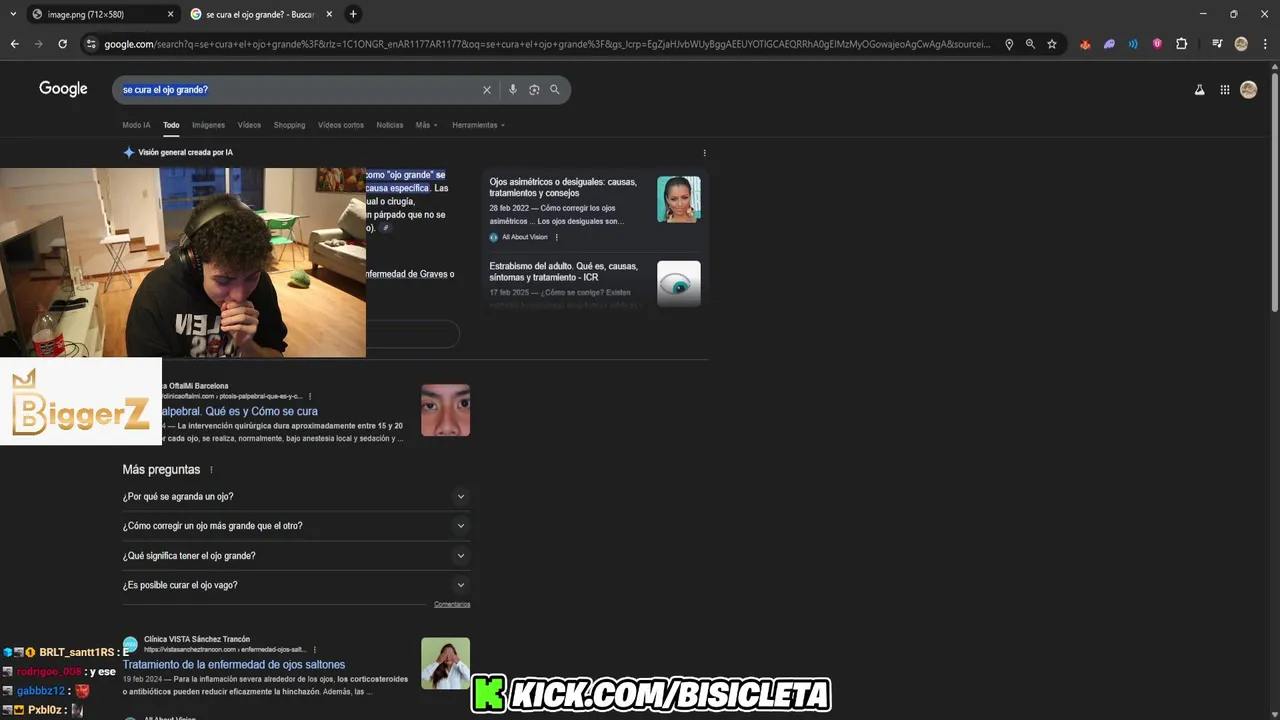Reload the page with the refresh icon
The image size is (1280, 720).
pos(62,44)
